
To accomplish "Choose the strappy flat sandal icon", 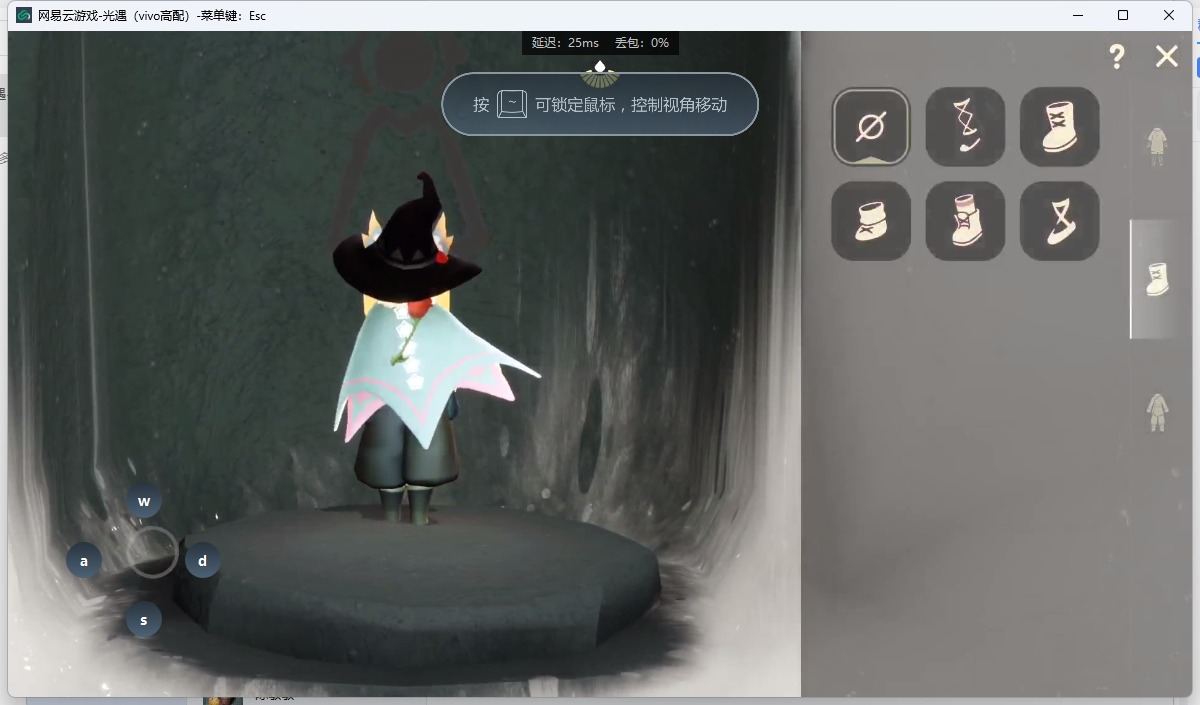I will point(1059,221).
